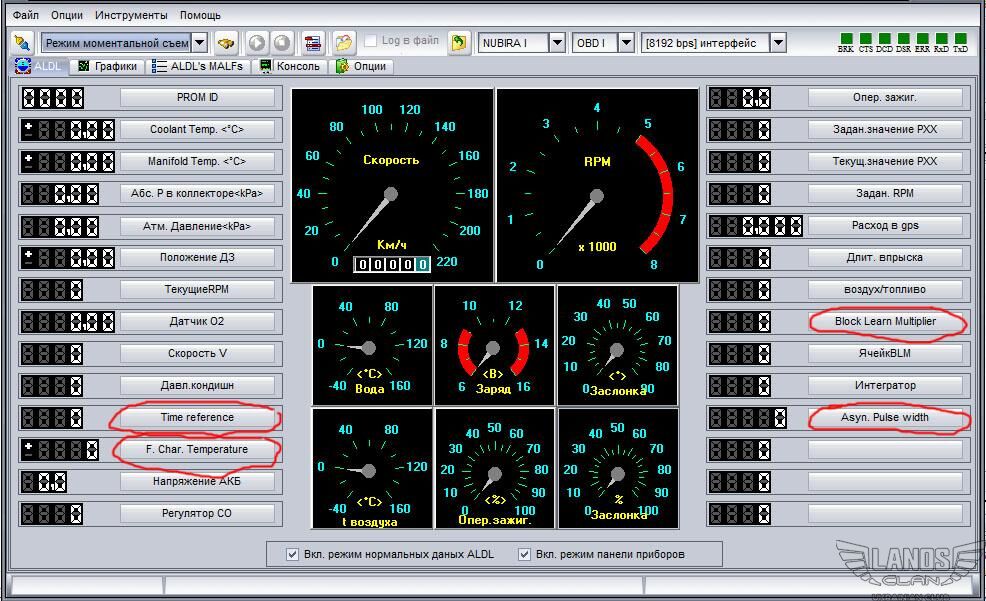Expand the 'Режим моментальной съем' mode dropdown
This screenshot has height=601, width=986.
coord(199,43)
